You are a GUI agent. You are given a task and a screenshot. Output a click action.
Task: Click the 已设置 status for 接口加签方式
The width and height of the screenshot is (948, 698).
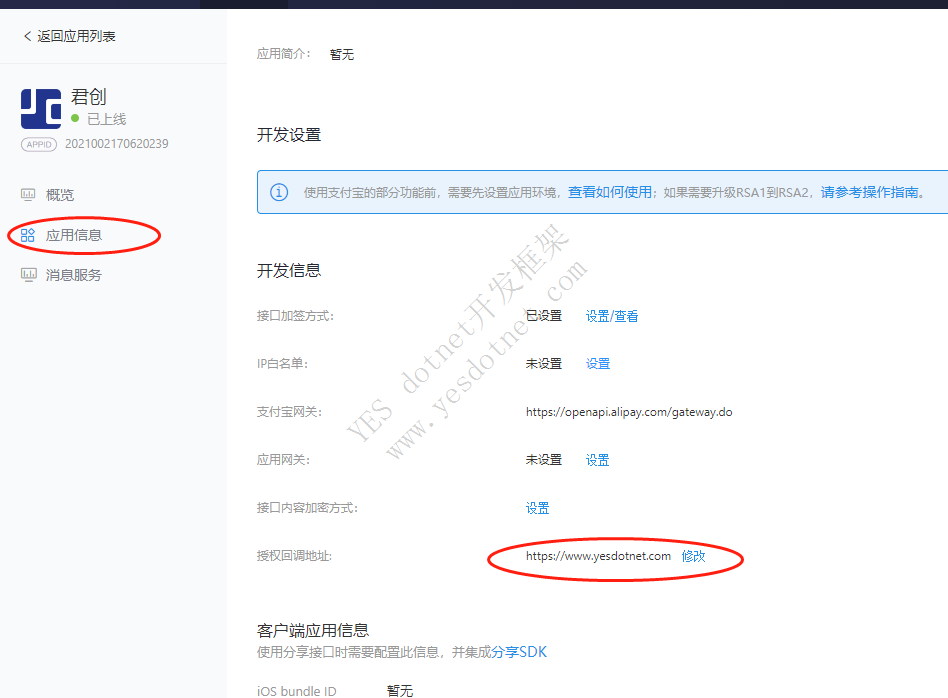click(x=544, y=316)
